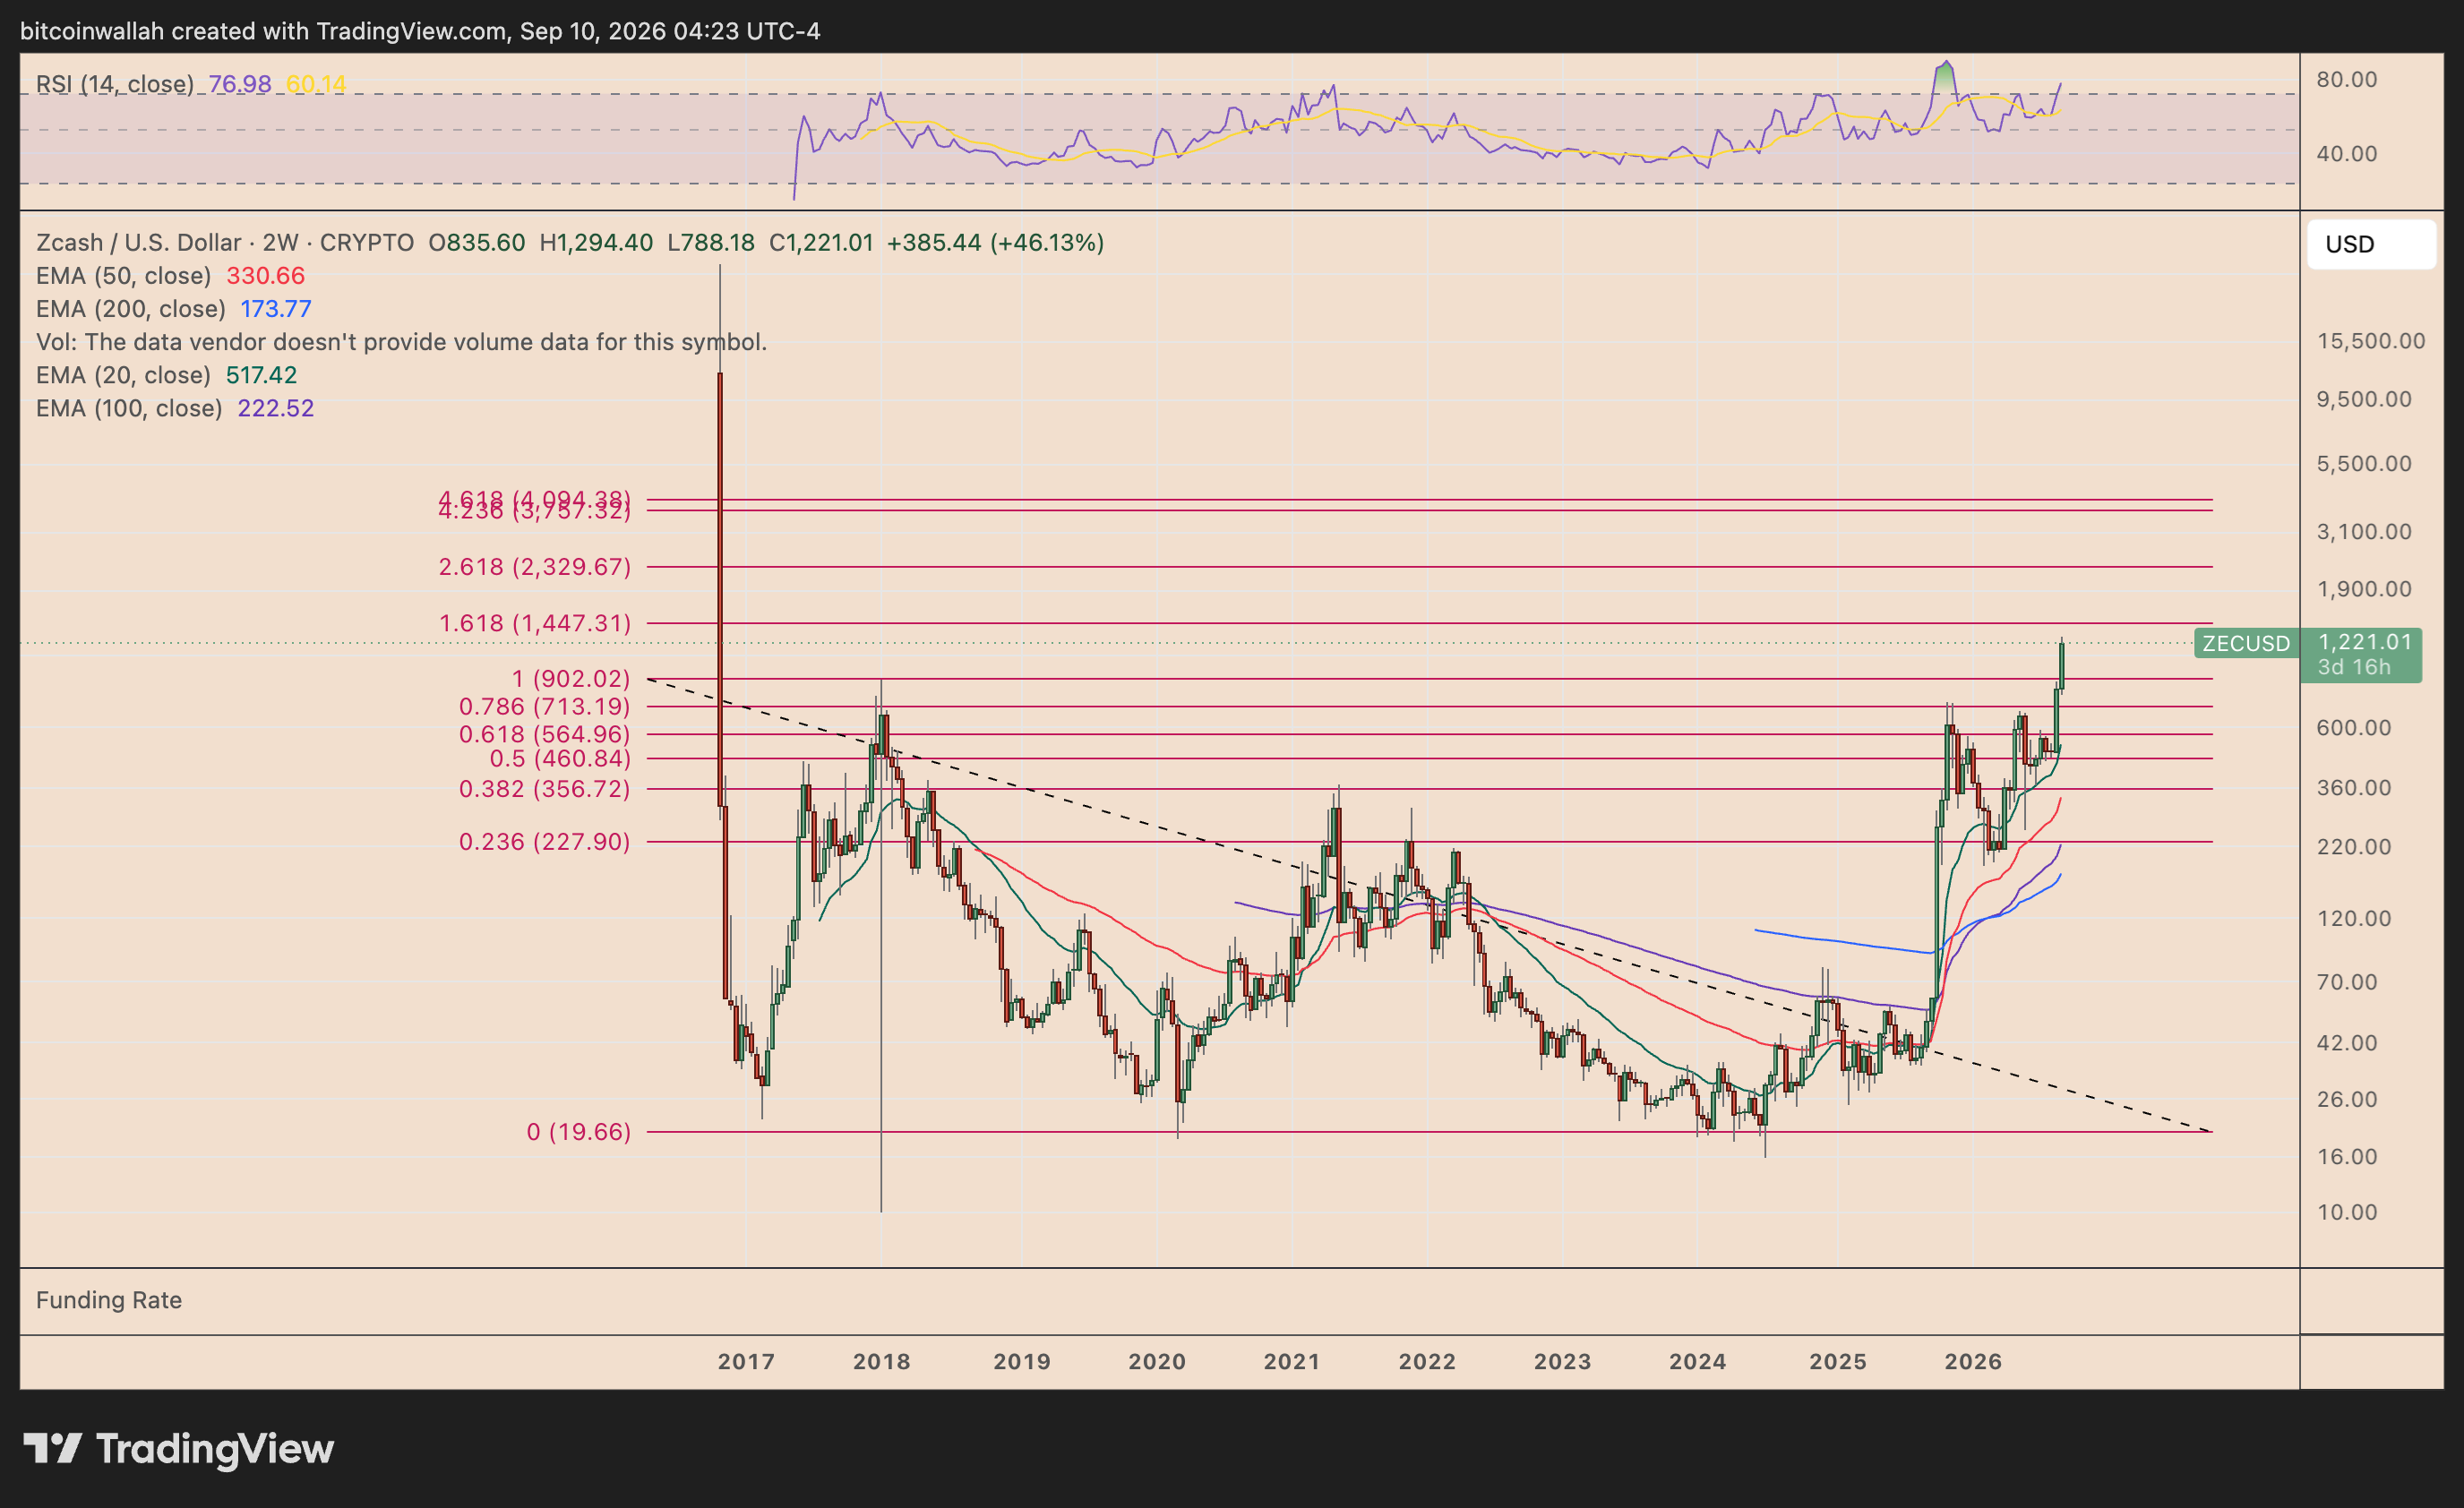This screenshot has height=1508, width=2464.
Task: Click the 2017 time axis label
Action: pos(746,1362)
